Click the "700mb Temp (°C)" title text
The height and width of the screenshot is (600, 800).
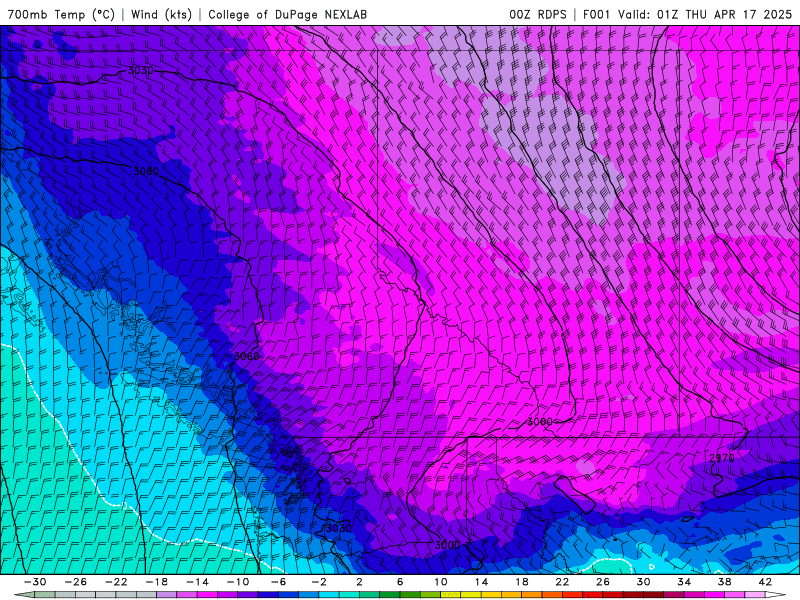[61, 14]
